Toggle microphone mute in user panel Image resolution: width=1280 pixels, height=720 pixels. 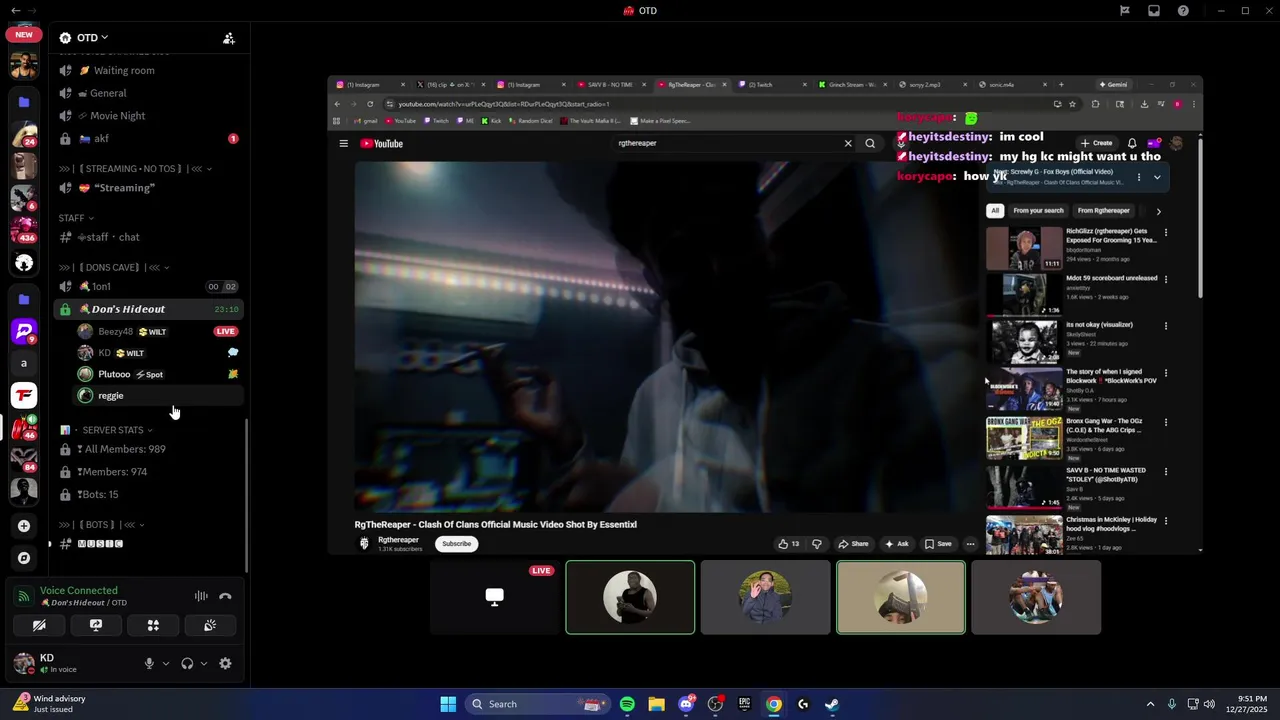coord(149,663)
